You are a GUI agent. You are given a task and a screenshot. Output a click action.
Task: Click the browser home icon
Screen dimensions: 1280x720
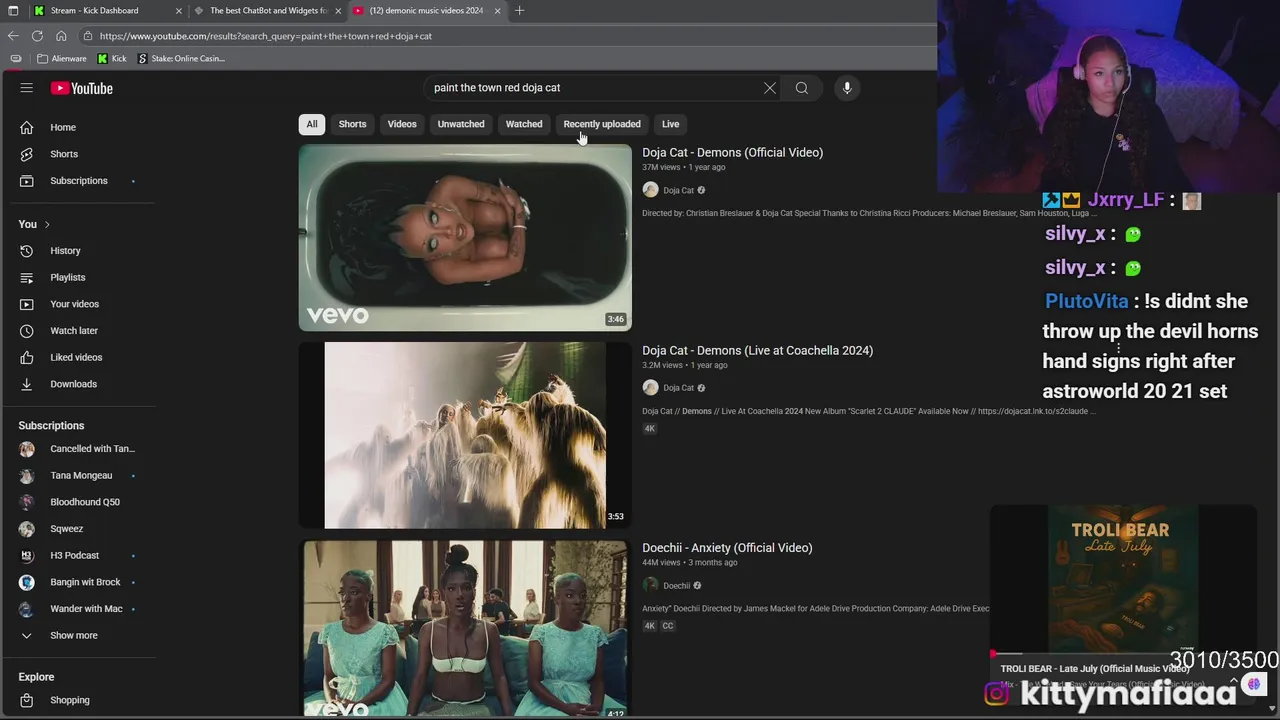(61, 36)
